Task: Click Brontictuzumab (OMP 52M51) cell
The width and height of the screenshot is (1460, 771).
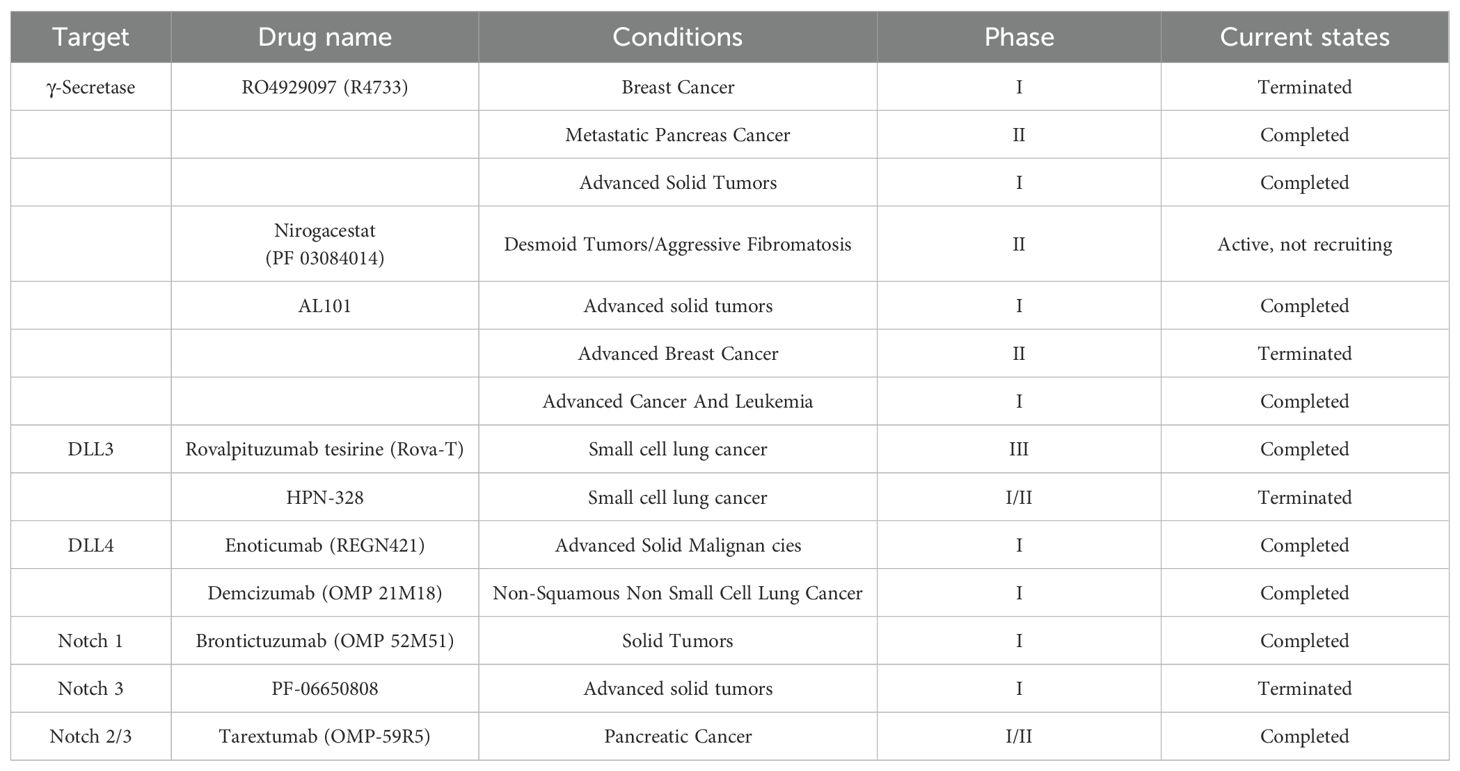Action: [325, 641]
